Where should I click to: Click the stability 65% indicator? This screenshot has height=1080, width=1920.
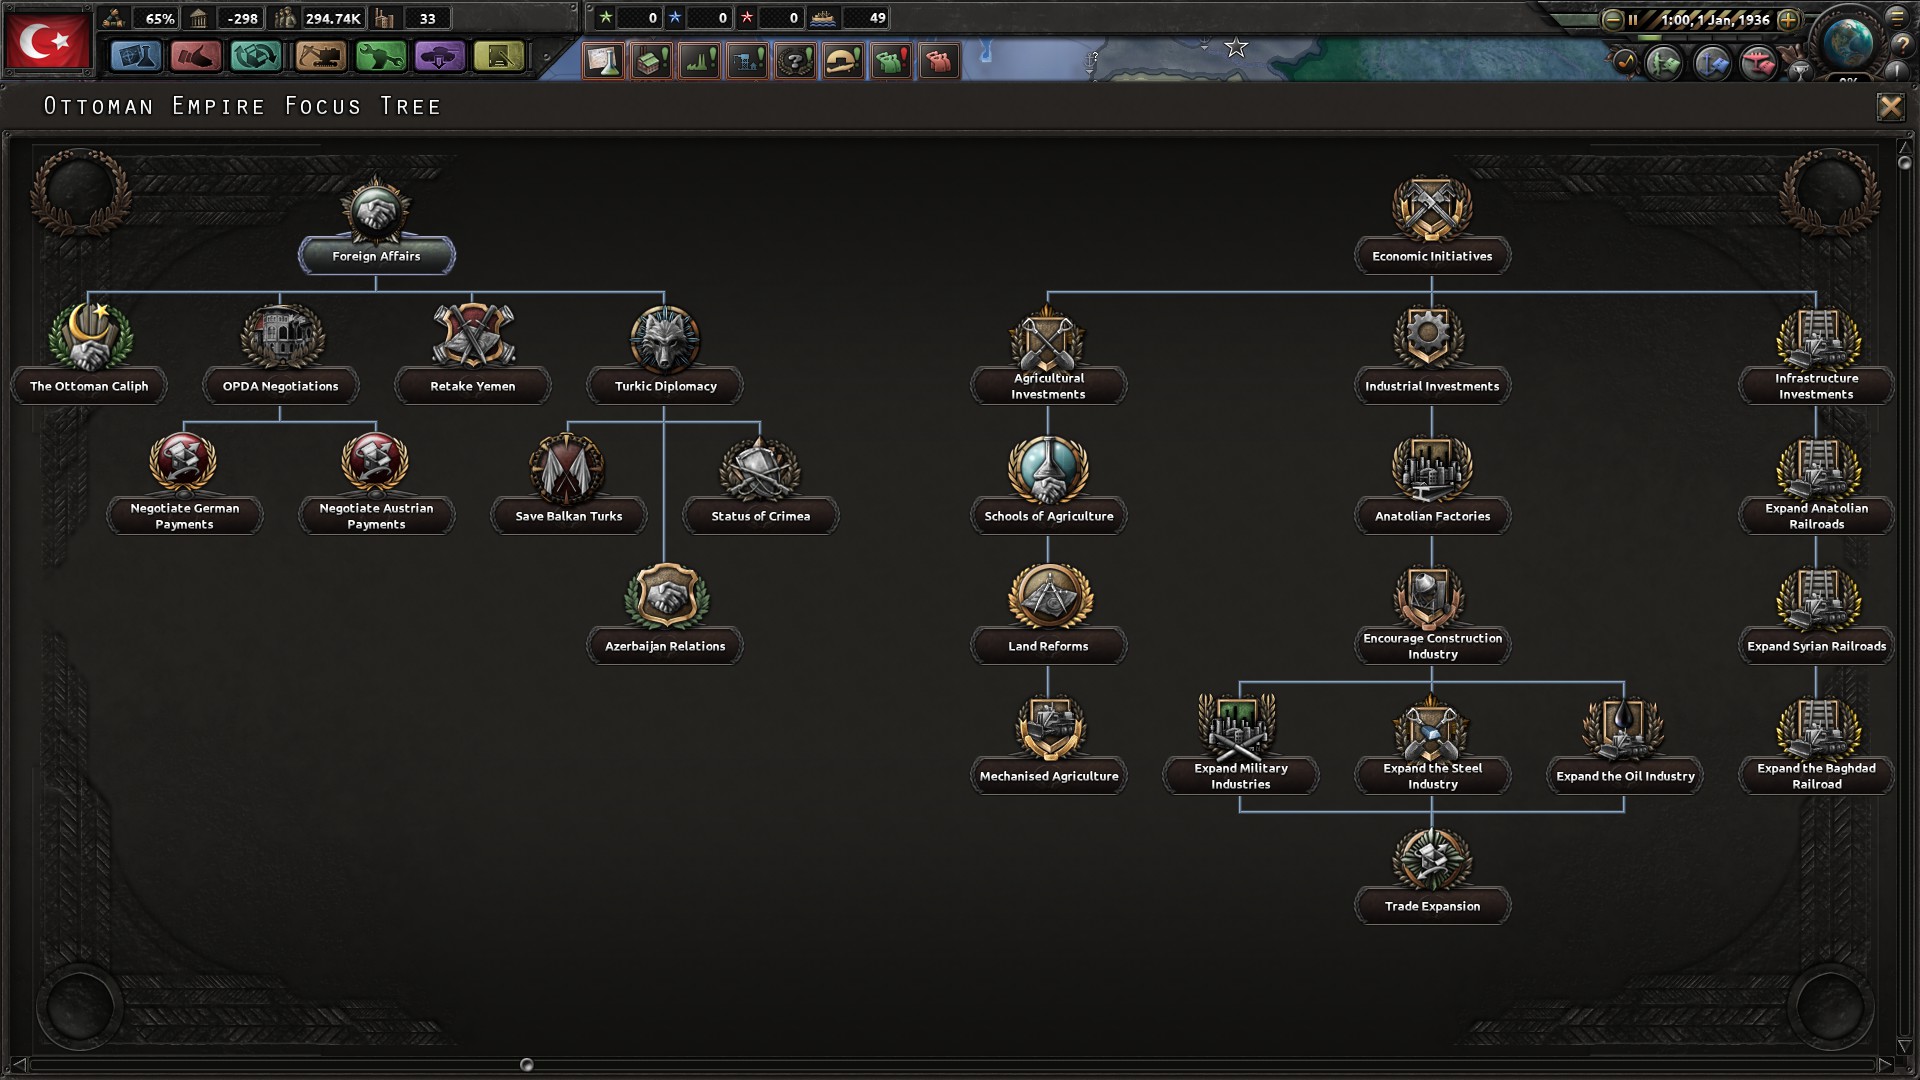141,18
